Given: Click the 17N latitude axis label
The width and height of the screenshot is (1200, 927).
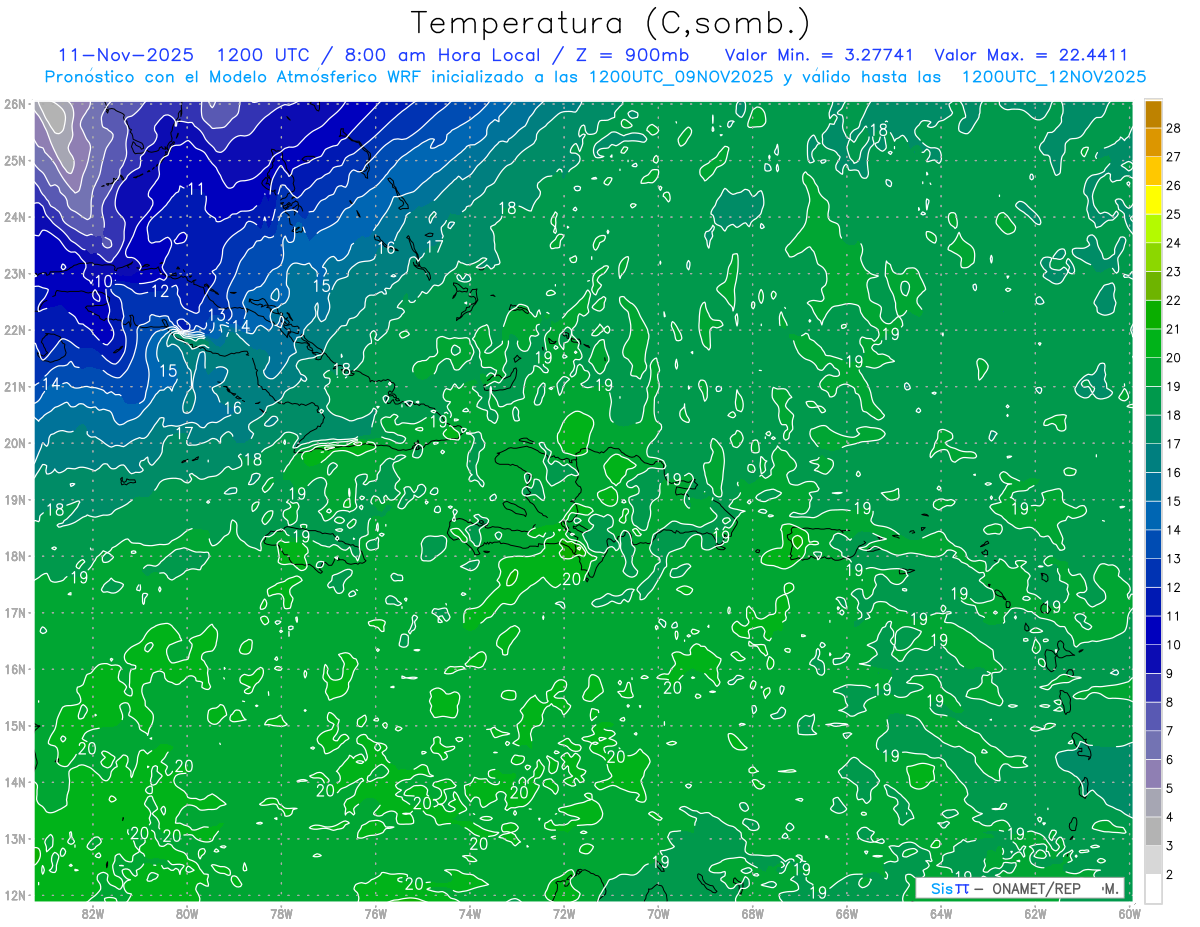Looking at the screenshot, I should [15, 612].
